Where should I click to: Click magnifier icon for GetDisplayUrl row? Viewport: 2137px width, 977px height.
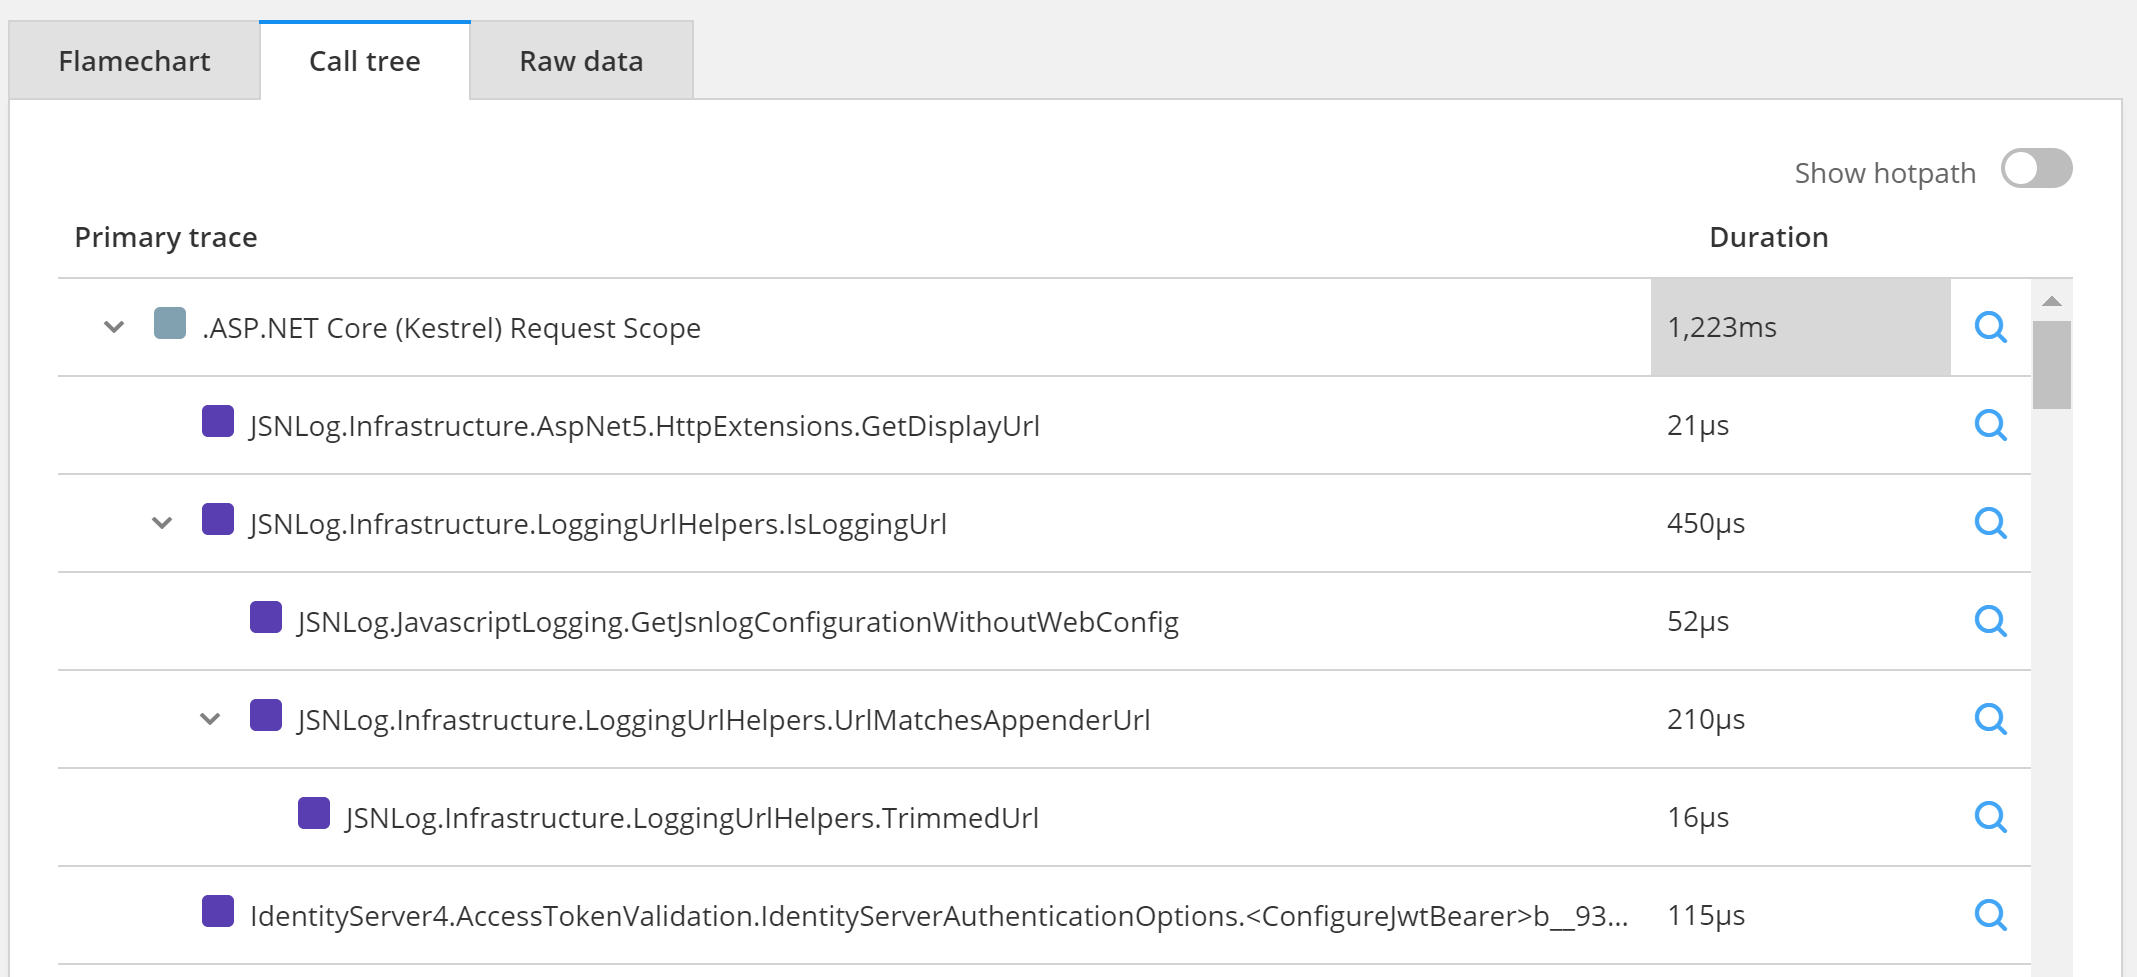[x=1990, y=425]
